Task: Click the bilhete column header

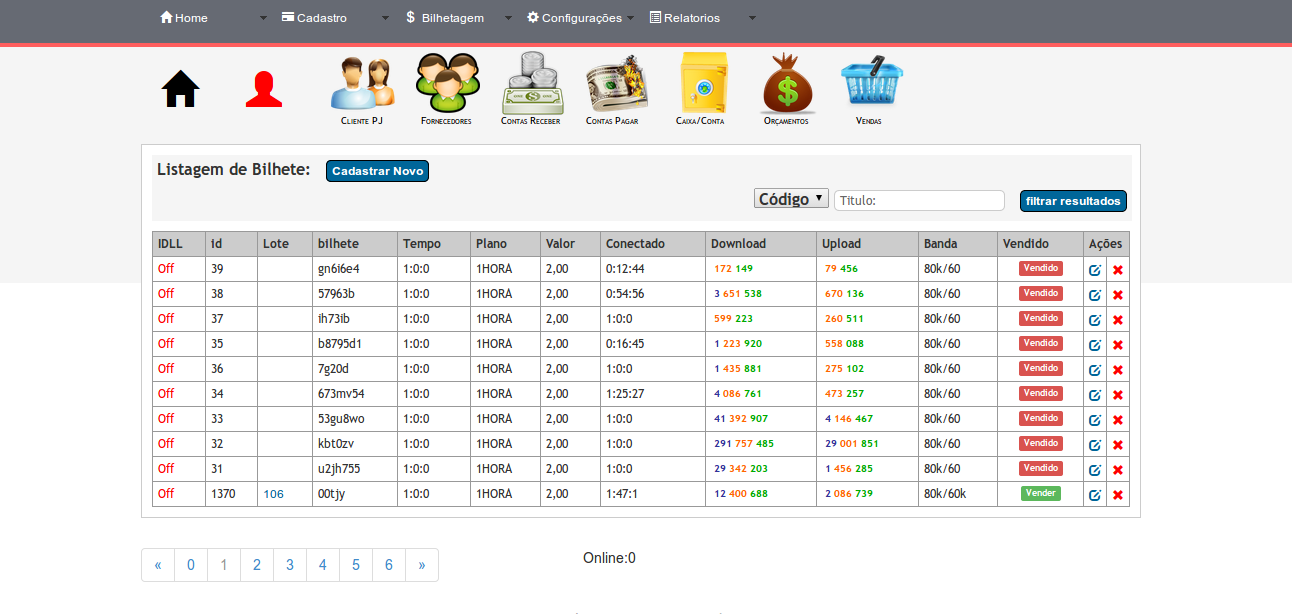Action: (x=355, y=244)
